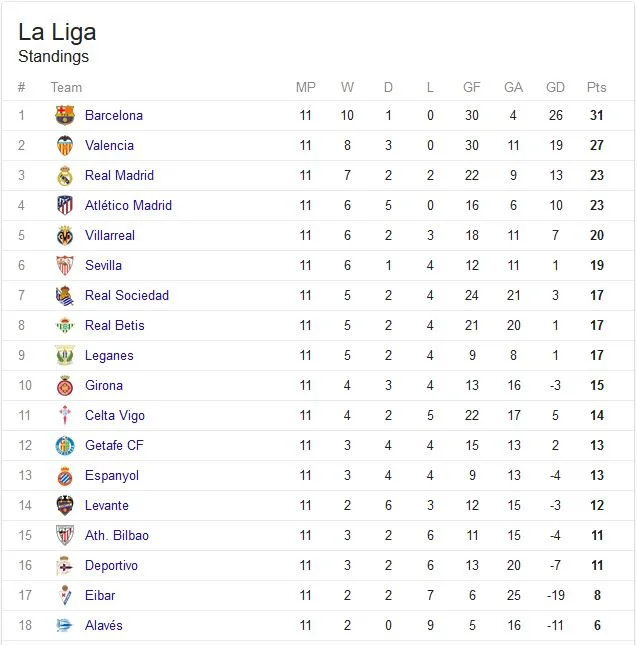Select the Celta Vigo team name
This screenshot has height=645, width=637.
[x=115, y=415]
